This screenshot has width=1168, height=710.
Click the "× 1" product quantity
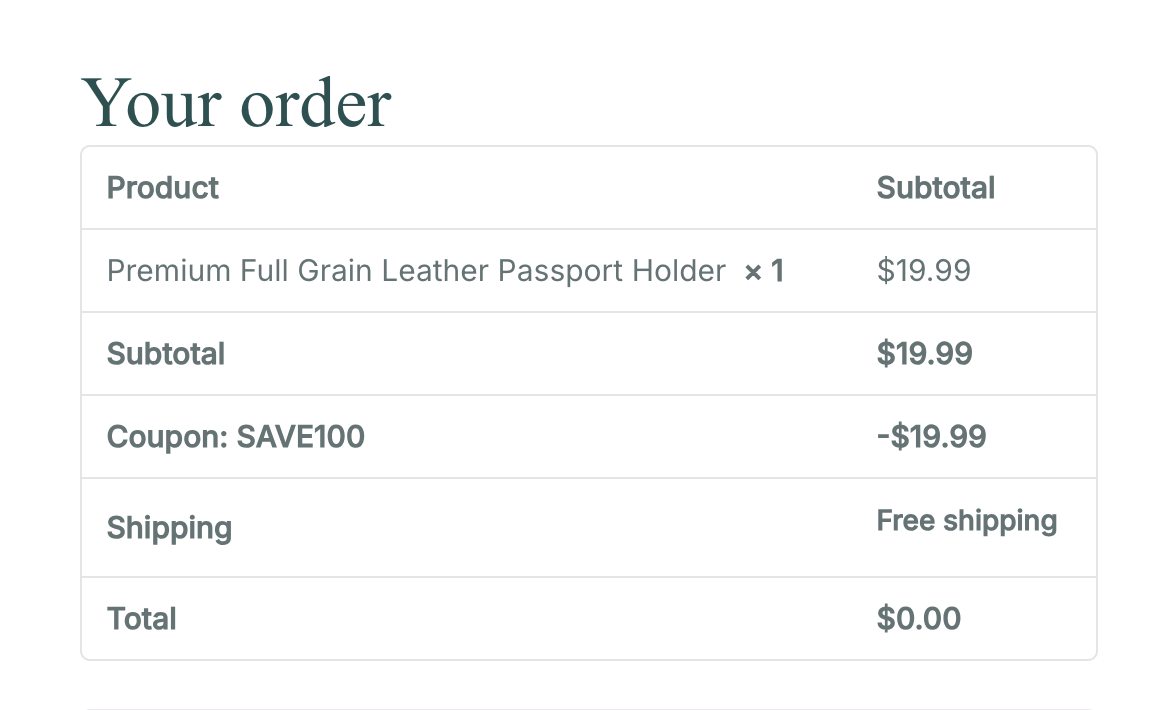(x=764, y=271)
